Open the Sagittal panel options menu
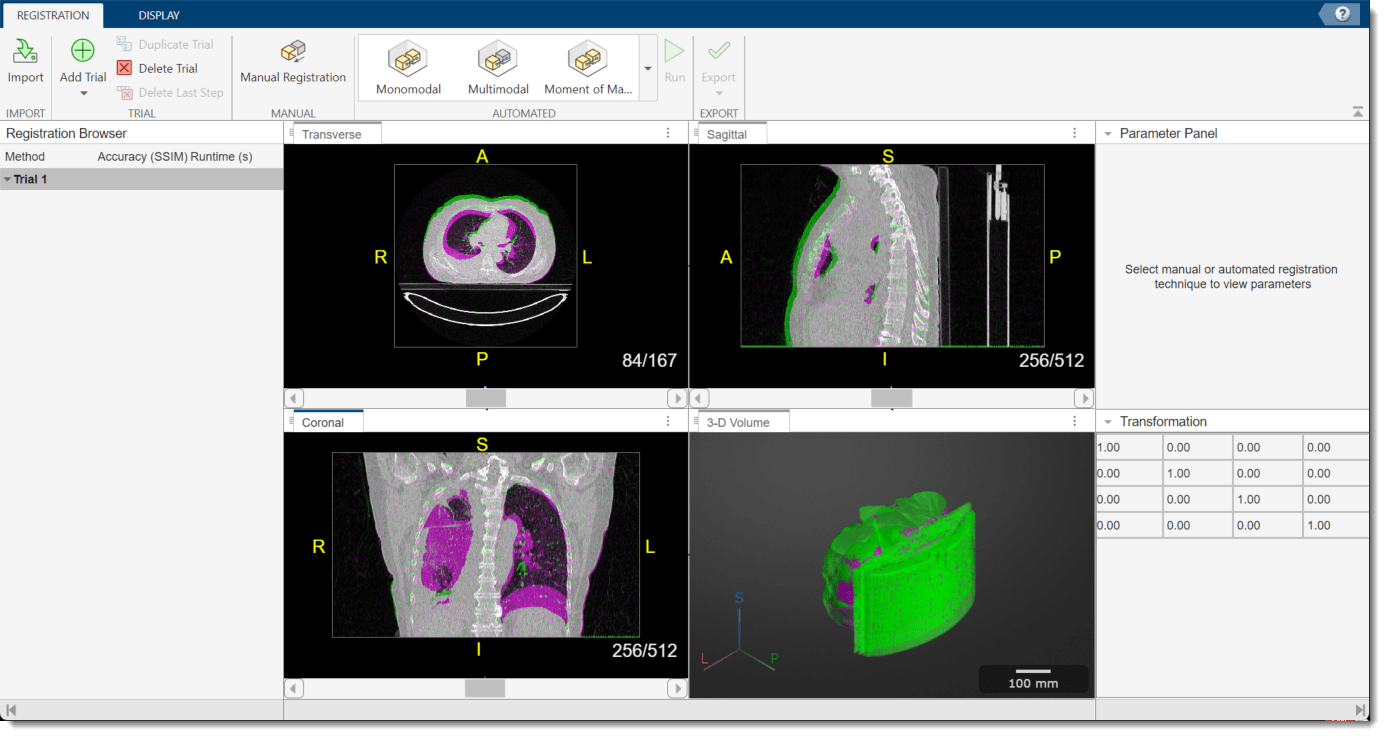The image size is (1385, 736). pyautogui.click(x=1075, y=133)
